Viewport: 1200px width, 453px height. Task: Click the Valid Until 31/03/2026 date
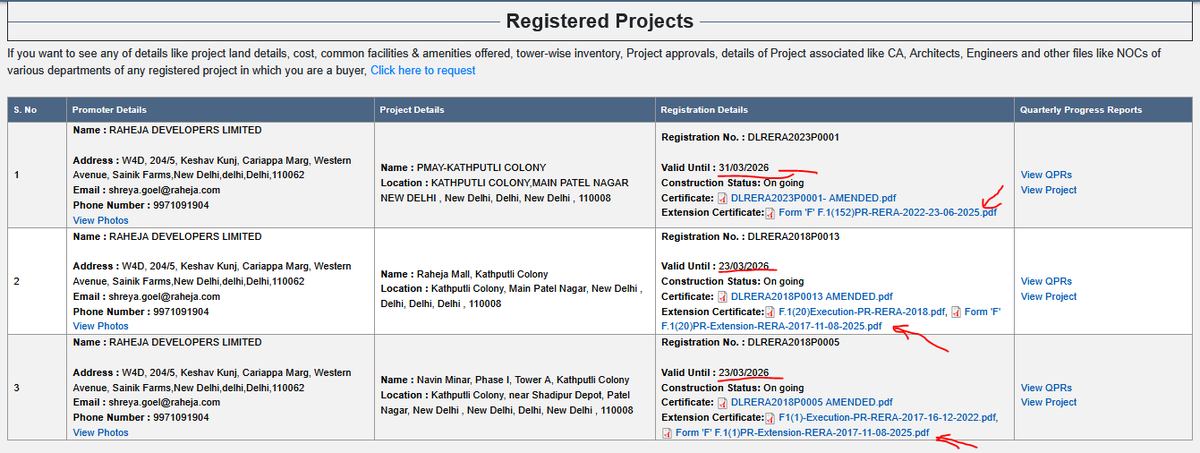743,167
